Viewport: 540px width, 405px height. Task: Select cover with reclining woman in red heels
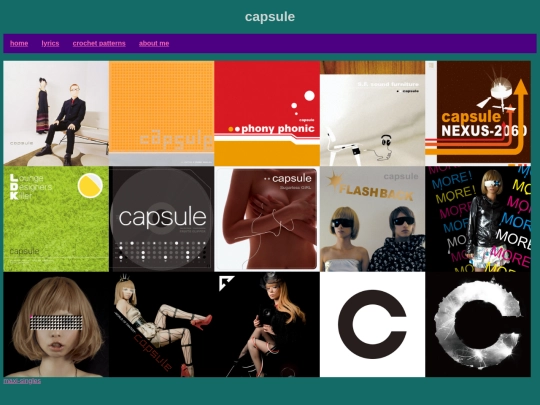[162, 324]
